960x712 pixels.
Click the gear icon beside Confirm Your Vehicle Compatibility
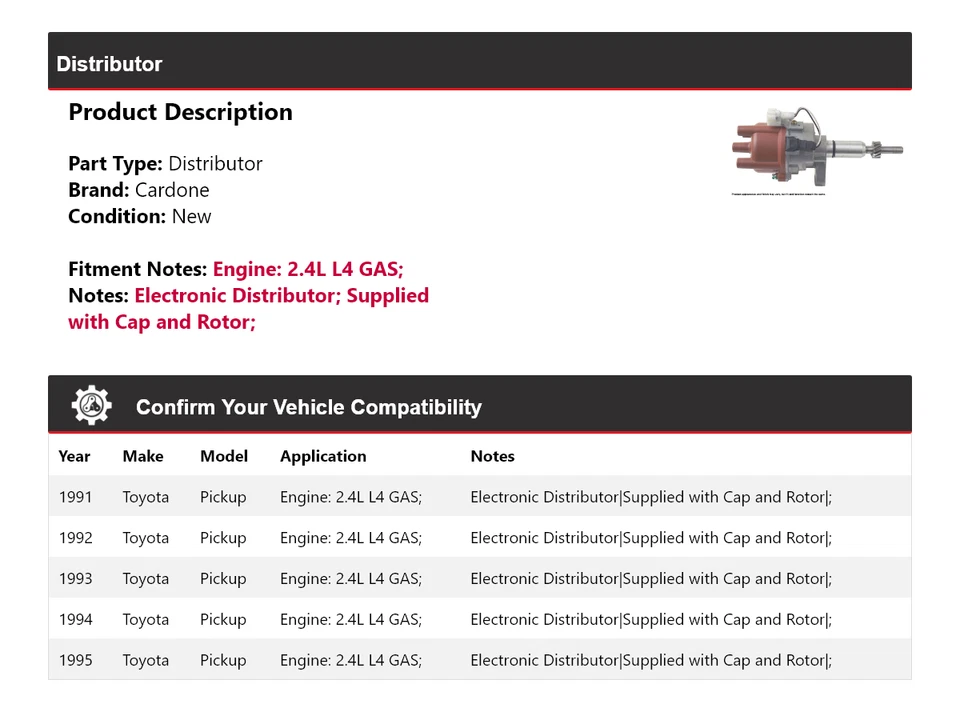point(91,406)
